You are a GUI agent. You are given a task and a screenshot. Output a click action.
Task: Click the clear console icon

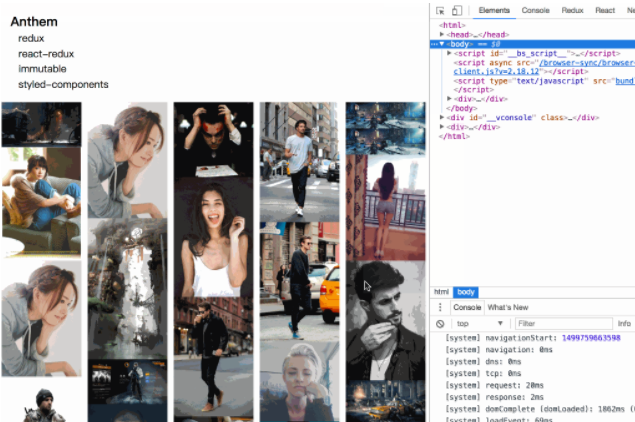click(x=440, y=324)
